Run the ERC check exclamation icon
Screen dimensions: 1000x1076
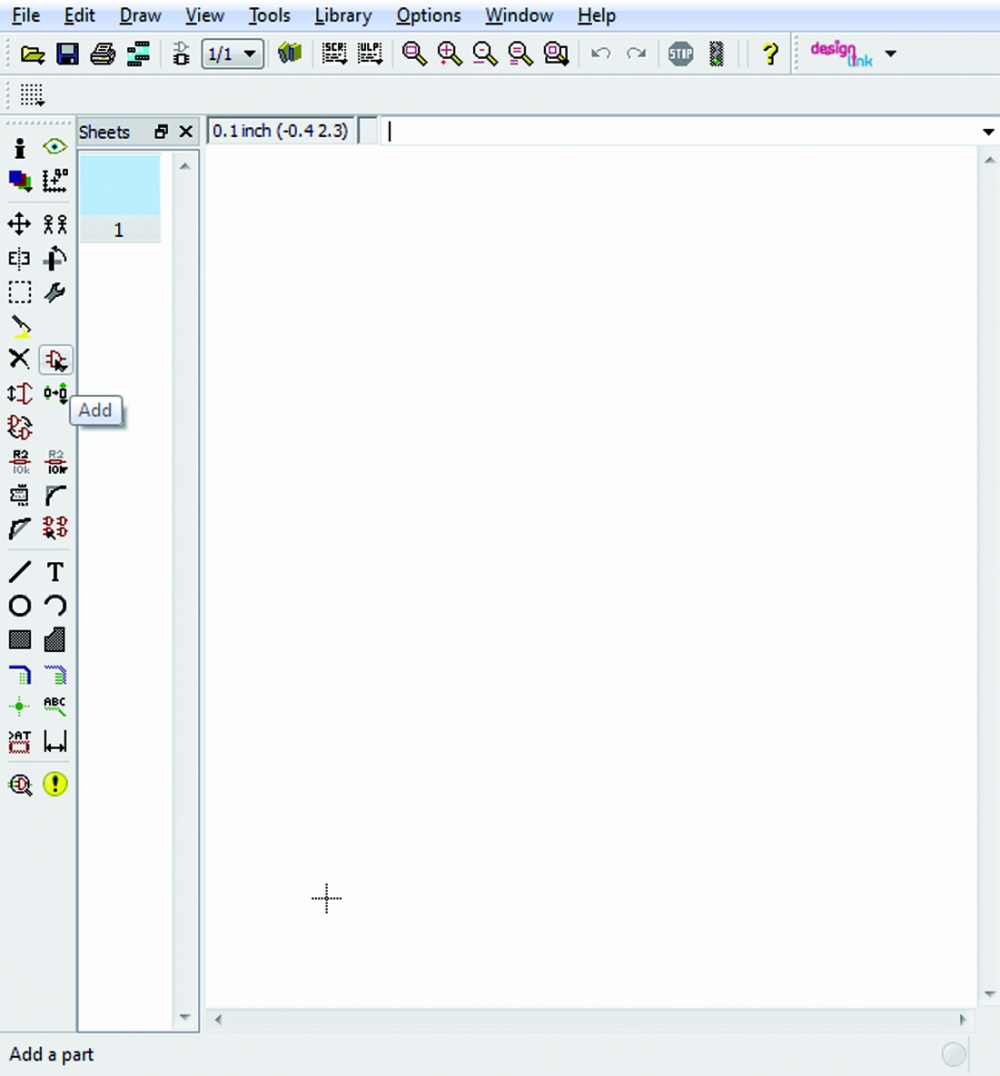[55, 785]
